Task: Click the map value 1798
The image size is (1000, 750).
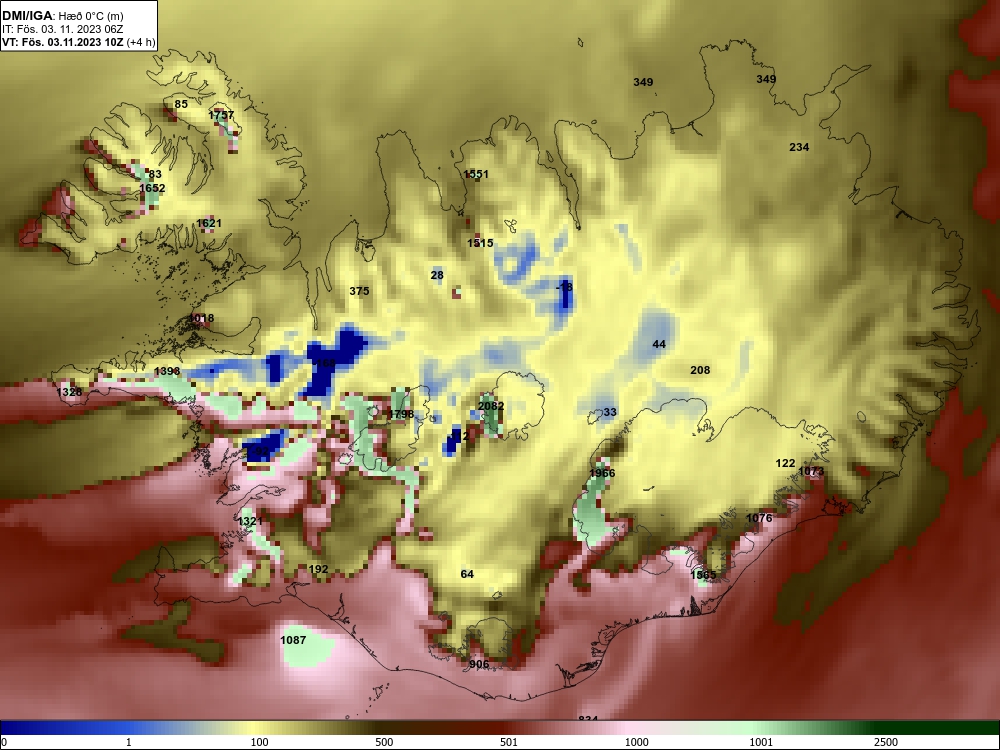Action: coord(401,414)
